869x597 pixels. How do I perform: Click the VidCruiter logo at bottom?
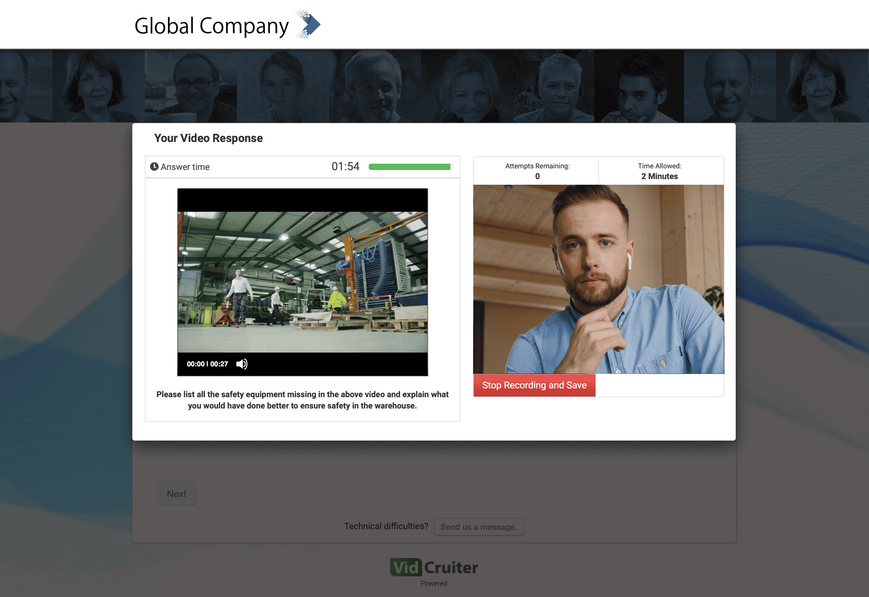pos(434,567)
